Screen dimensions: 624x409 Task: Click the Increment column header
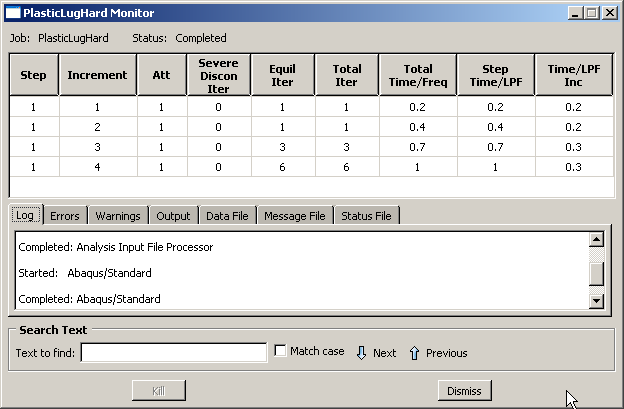click(97, 75)
